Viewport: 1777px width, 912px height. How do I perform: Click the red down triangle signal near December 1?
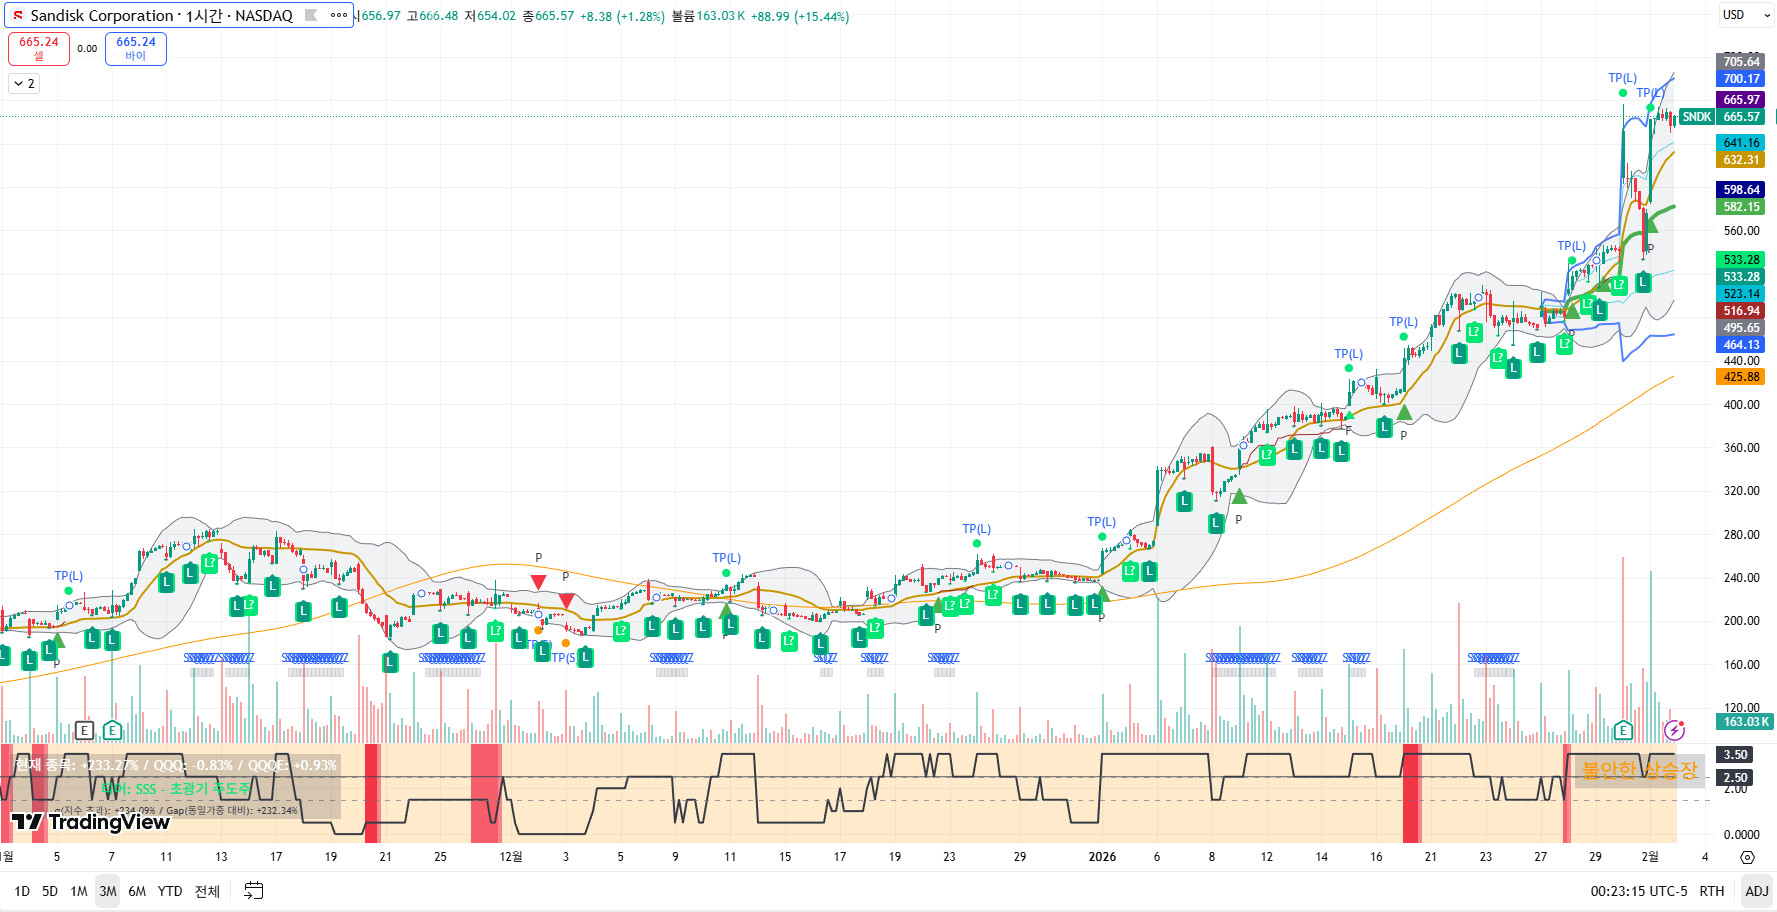pyautogui.click(x=538, y=582)
